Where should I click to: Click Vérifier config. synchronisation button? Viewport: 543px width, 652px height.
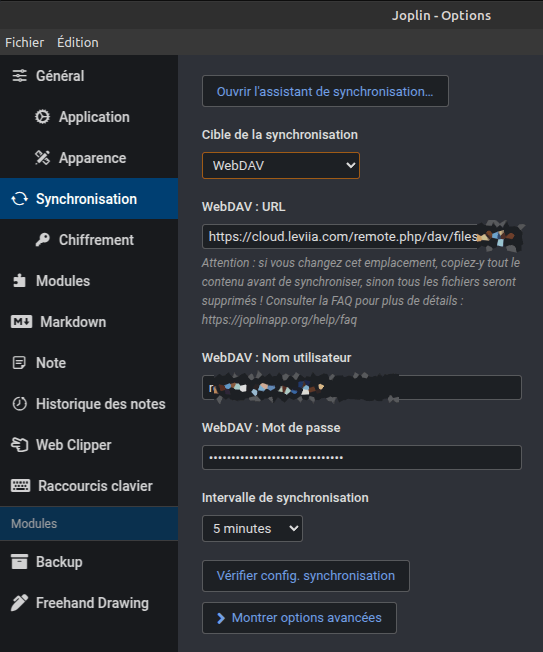coord(306,576)
